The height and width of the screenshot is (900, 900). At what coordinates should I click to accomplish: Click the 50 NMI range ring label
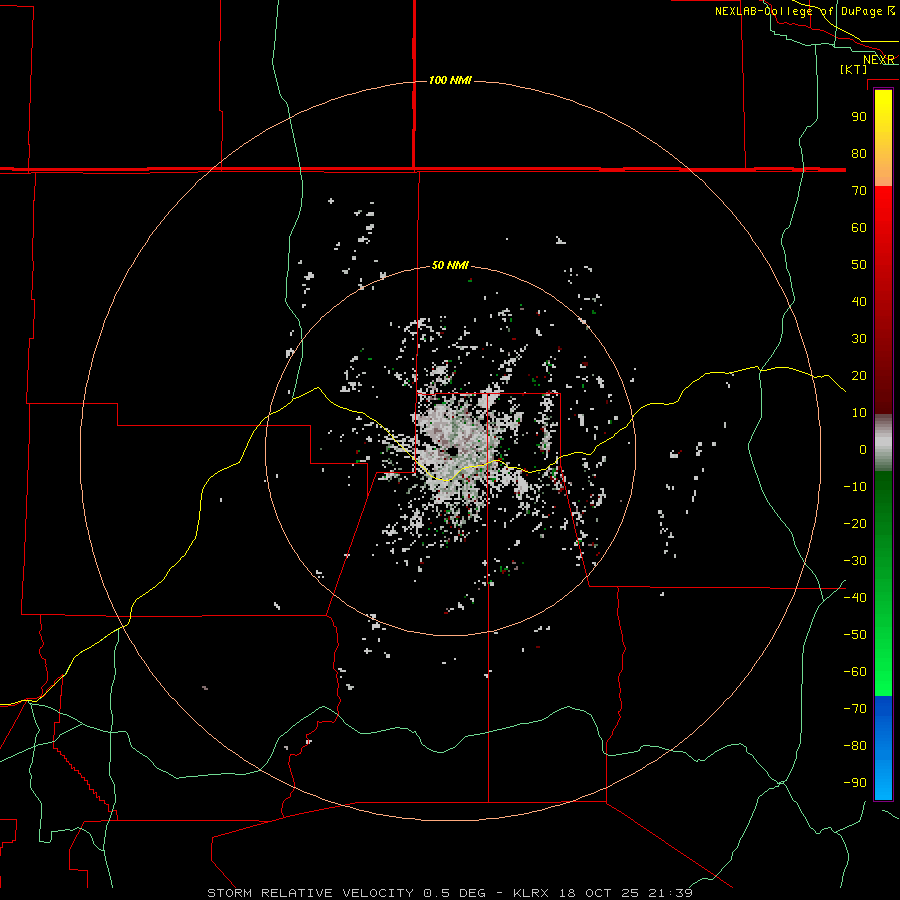450,265
